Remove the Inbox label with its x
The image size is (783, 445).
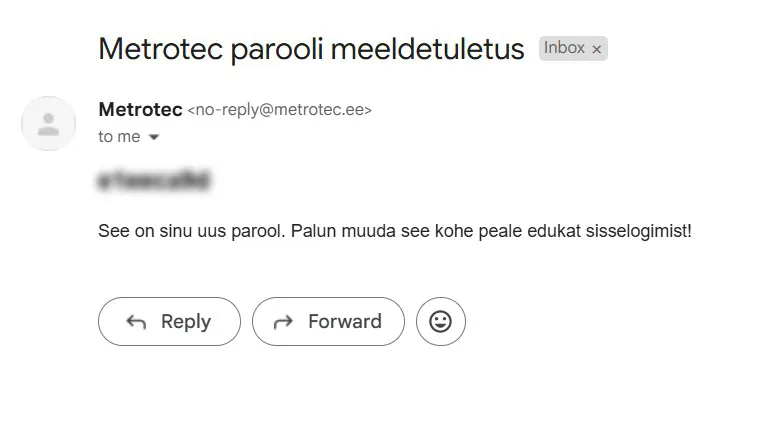point(597,49)
